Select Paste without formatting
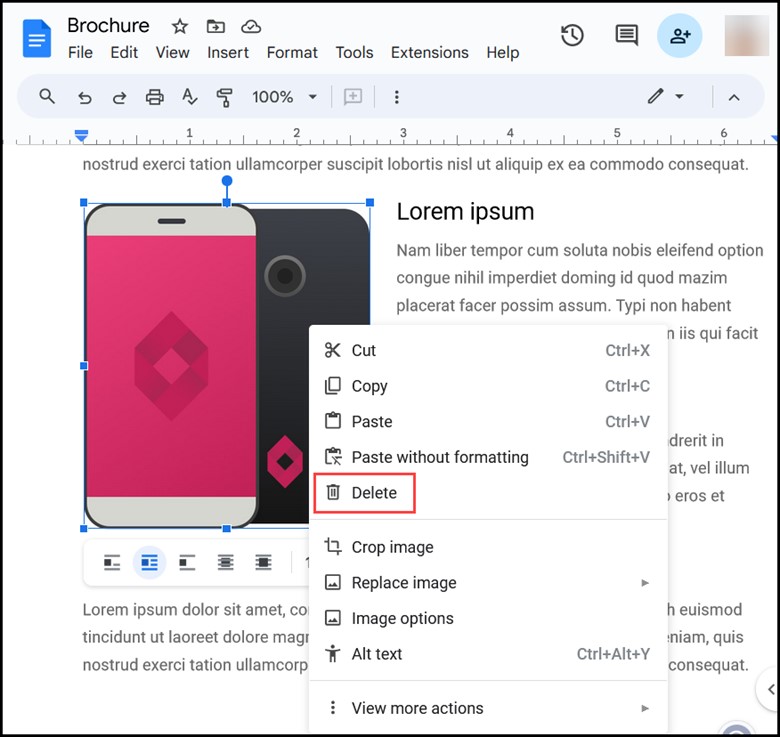 pyautogui.click(x=488, y=457)
